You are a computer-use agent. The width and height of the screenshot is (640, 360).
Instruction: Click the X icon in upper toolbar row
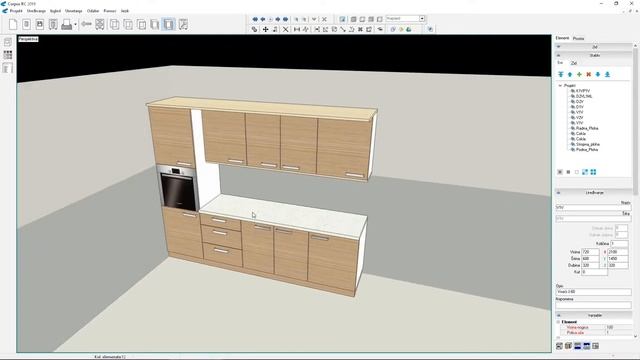[324, 19]
